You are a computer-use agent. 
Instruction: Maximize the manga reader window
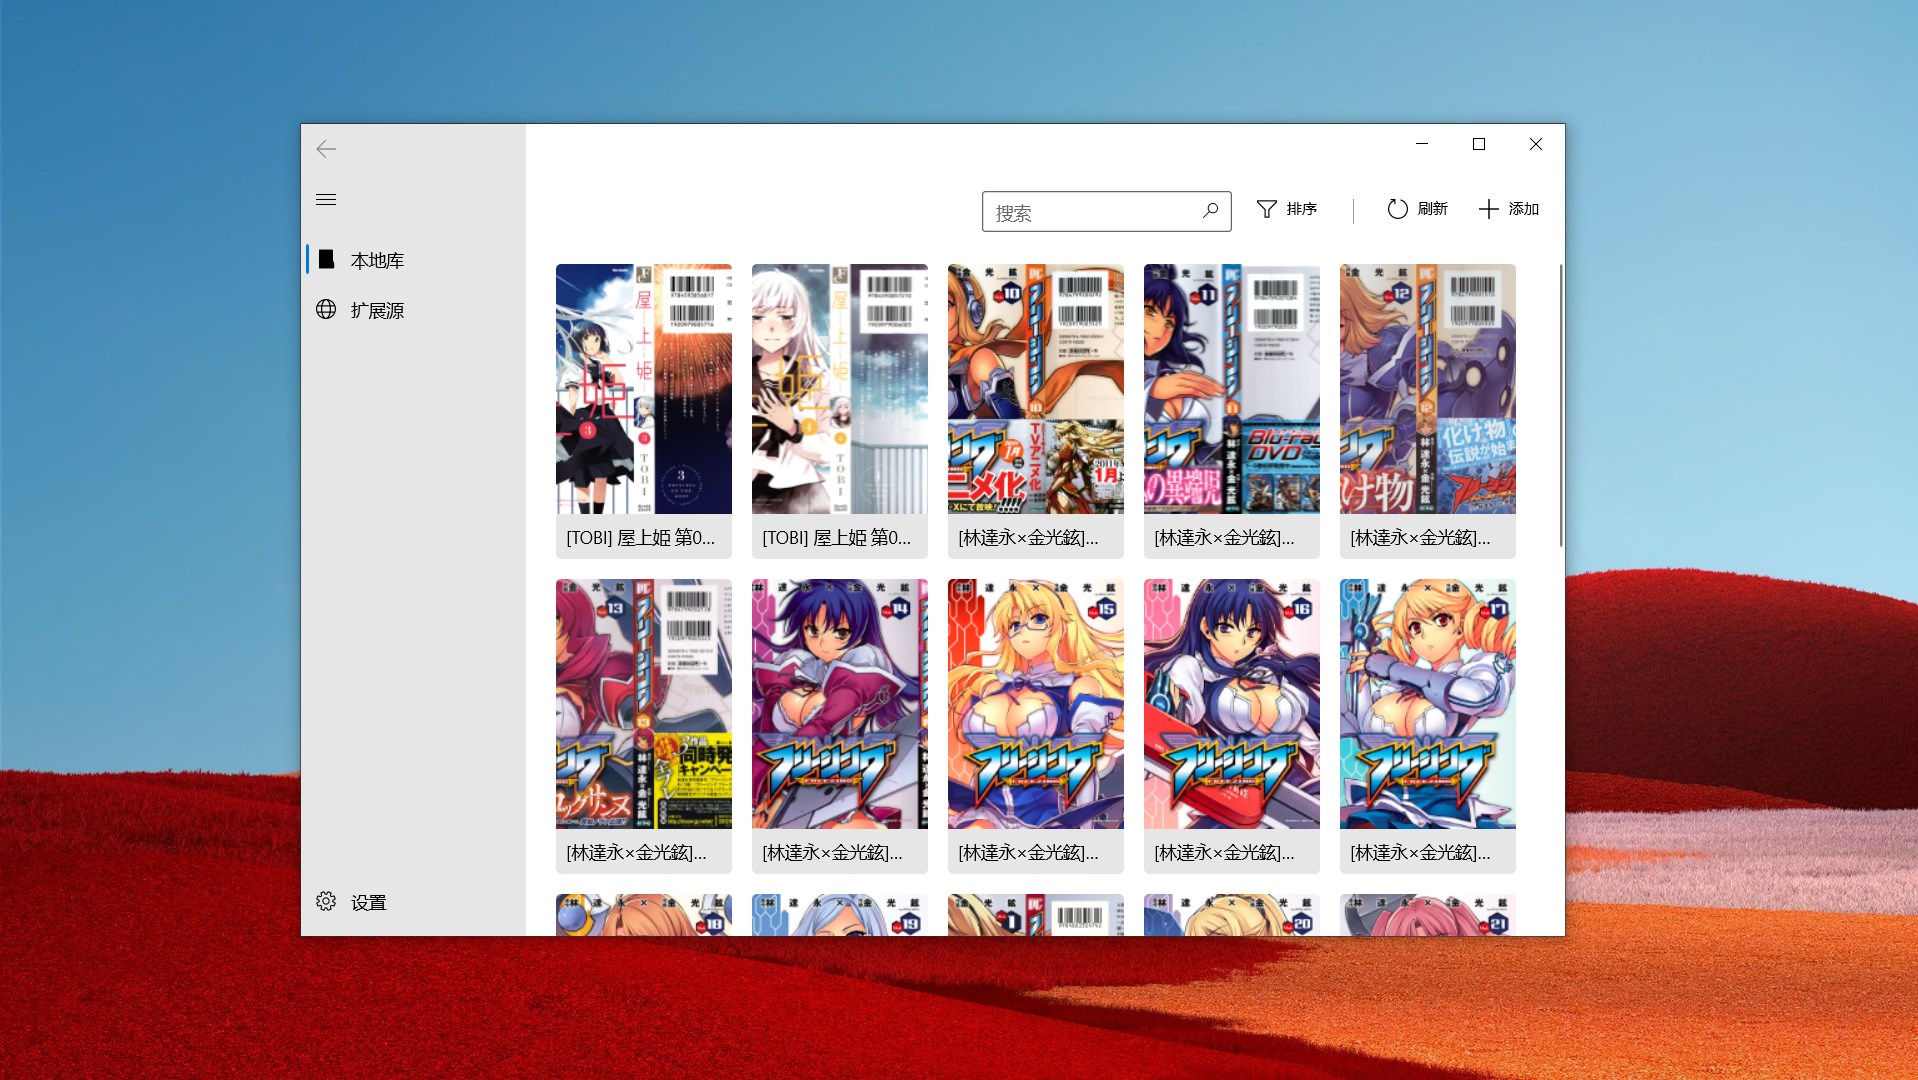tap(1479, 144)
